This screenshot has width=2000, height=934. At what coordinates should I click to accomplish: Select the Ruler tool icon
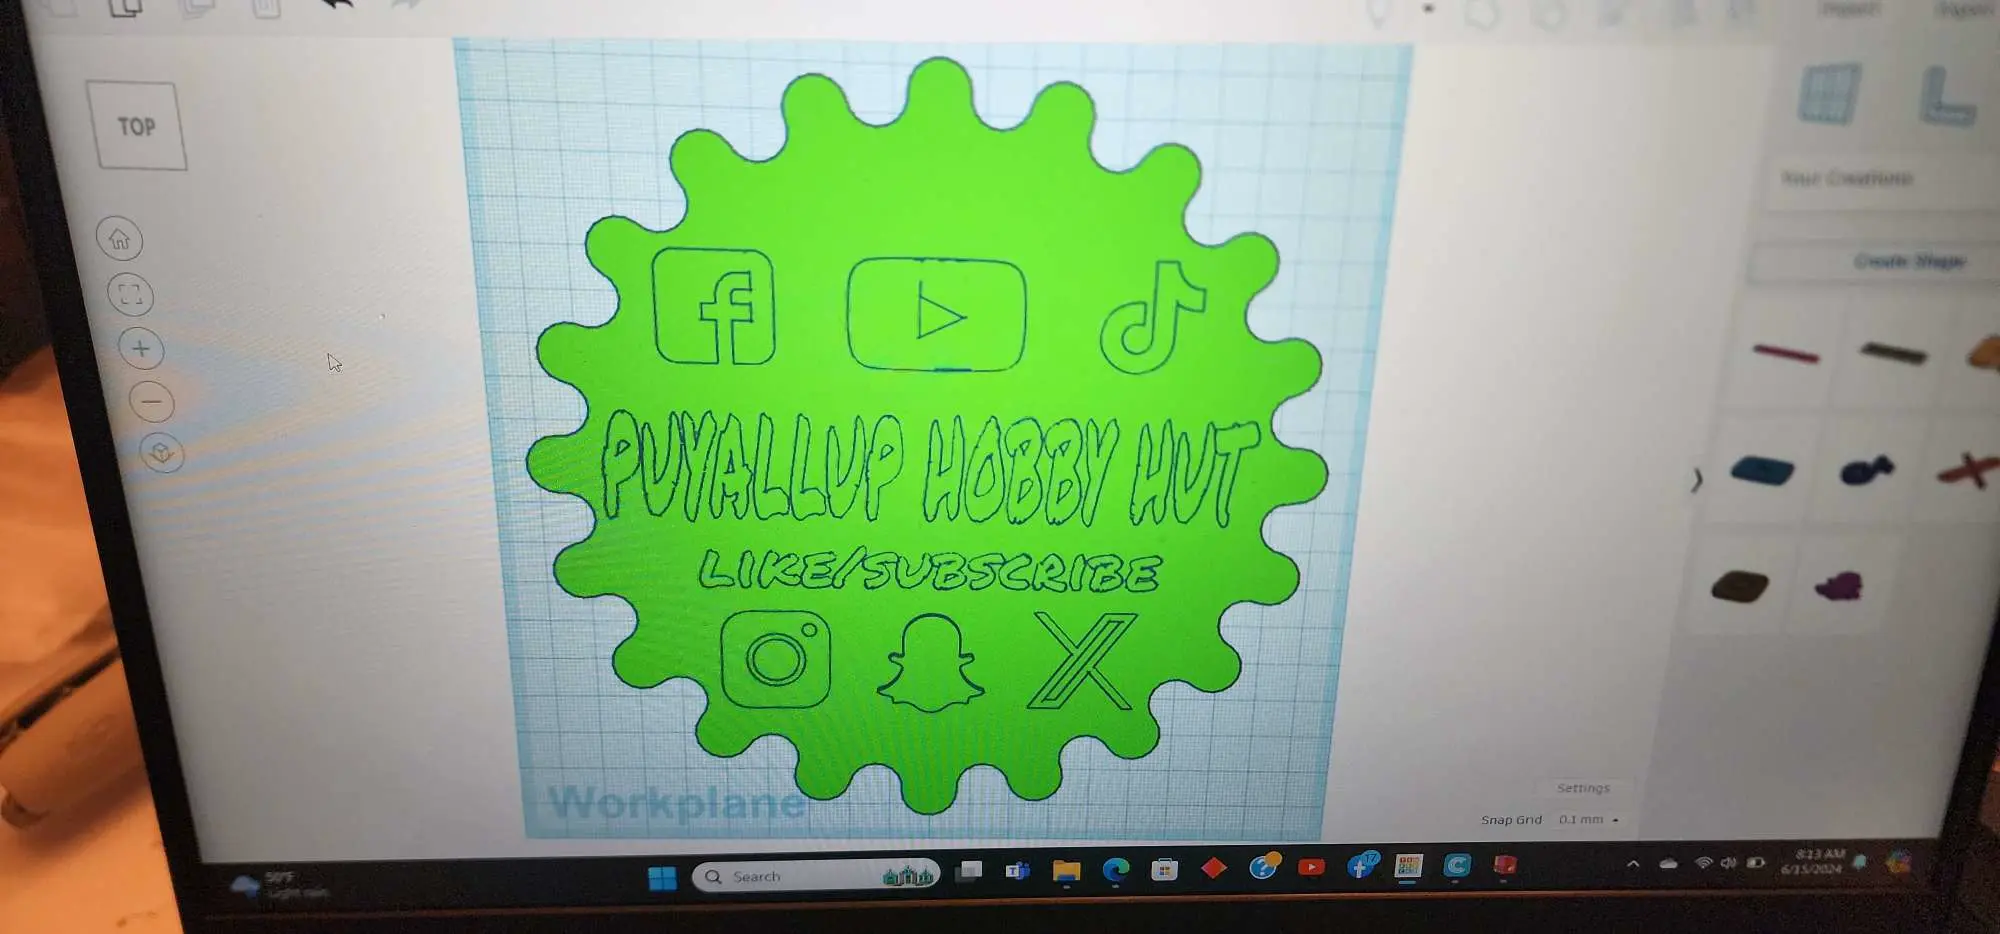pyautogui.click(x=1946, y=96)
